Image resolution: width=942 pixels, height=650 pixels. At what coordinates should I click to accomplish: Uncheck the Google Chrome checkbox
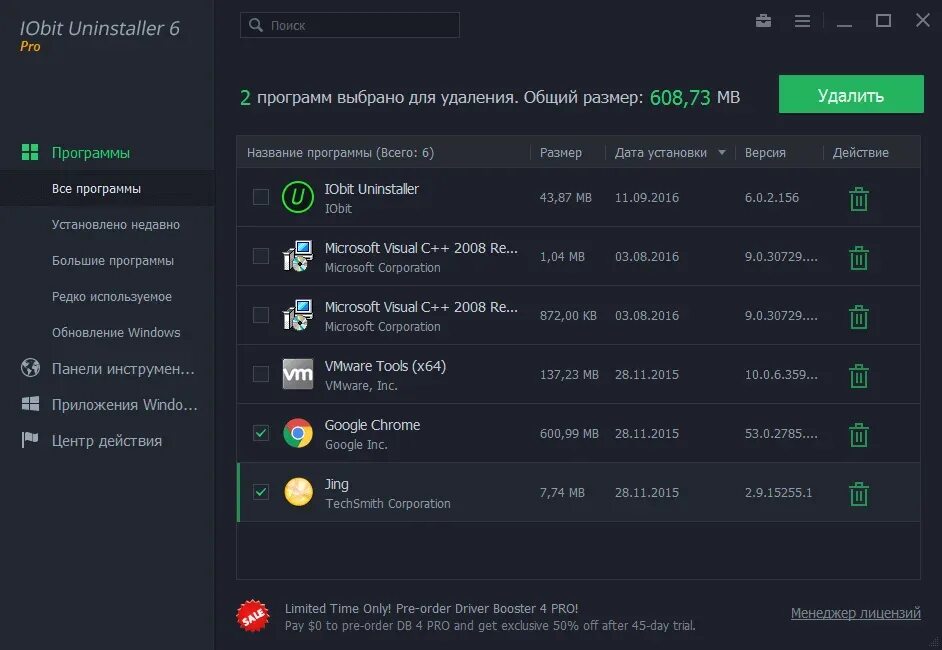pyautogui.click(x=261, y=433)
